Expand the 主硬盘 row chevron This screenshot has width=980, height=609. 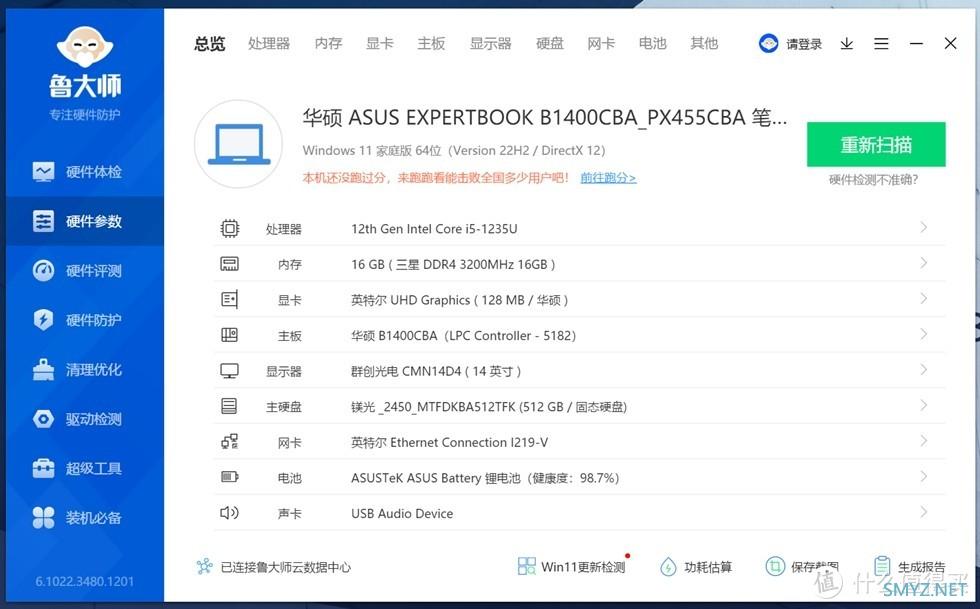(x=923, y=405)
